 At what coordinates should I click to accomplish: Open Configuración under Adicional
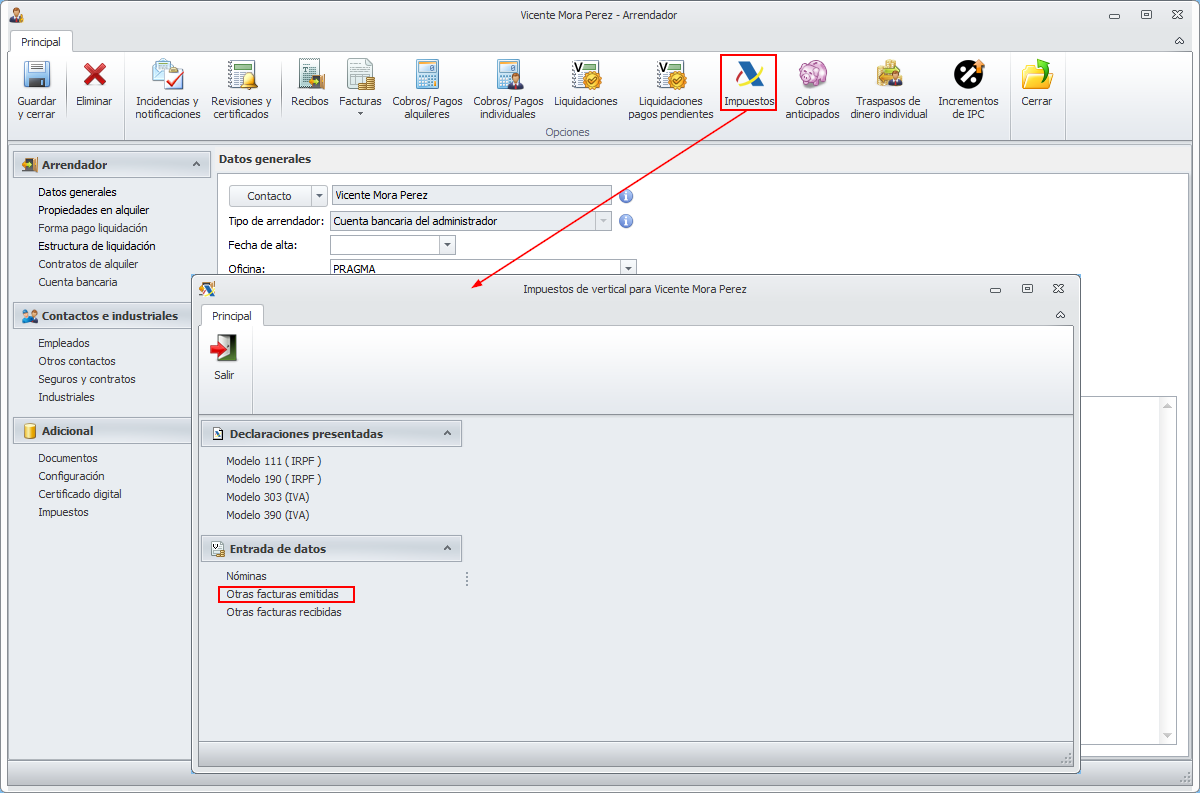click(71, 476)
